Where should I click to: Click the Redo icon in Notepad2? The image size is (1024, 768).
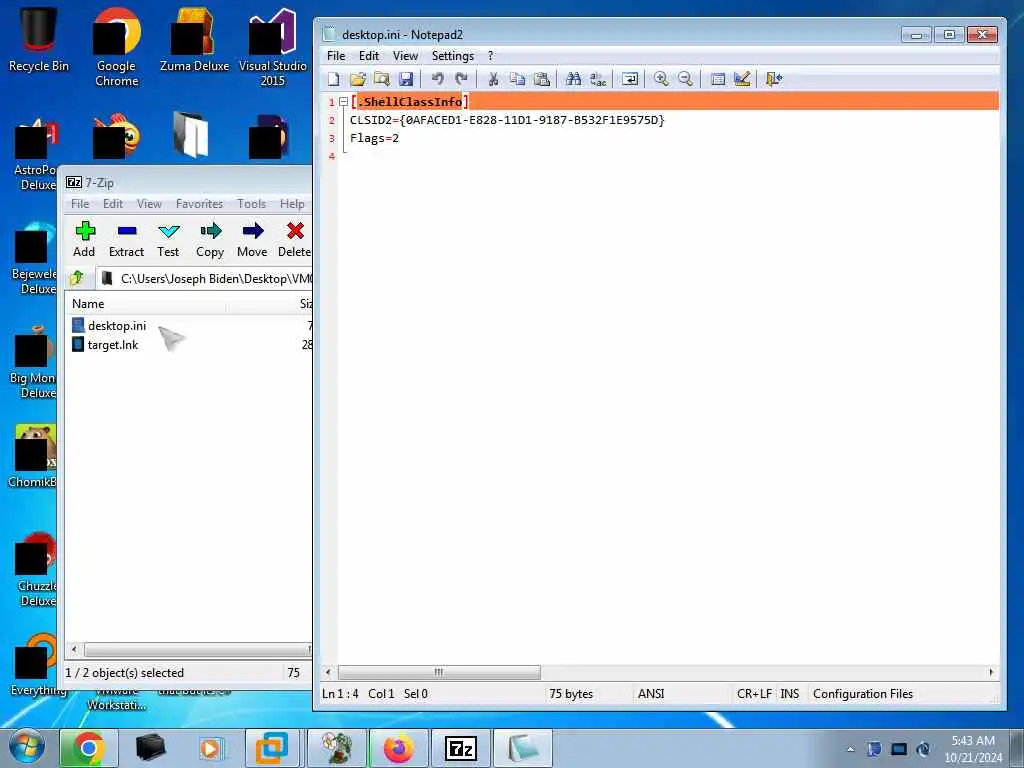tap(462, 80)
